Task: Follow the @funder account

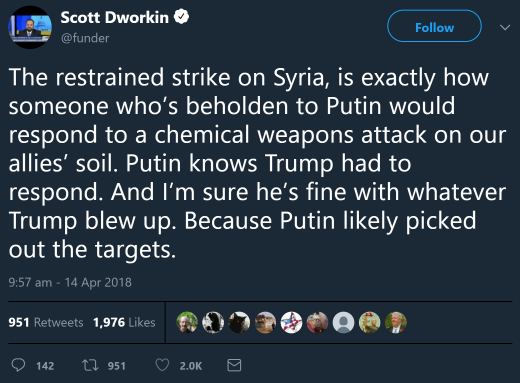Action: [x=434, y=26]
